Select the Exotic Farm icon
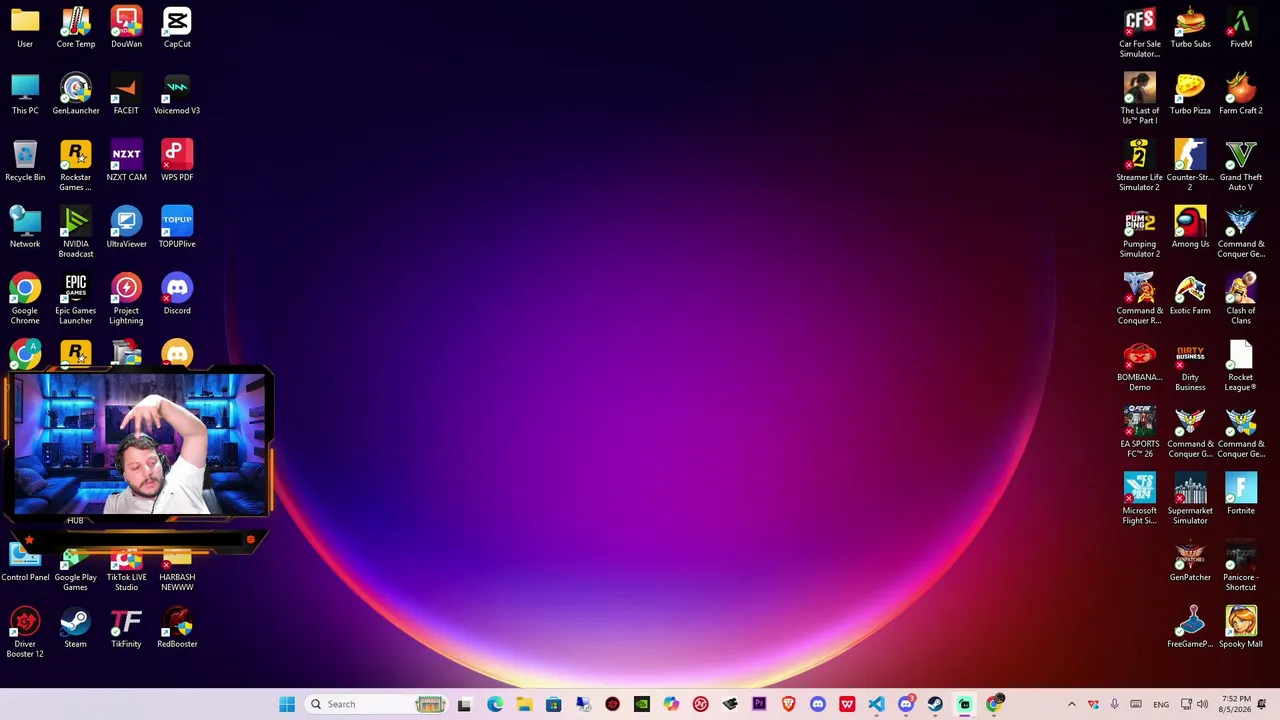Screen dimensions: 1280x720 point(1190,295)
